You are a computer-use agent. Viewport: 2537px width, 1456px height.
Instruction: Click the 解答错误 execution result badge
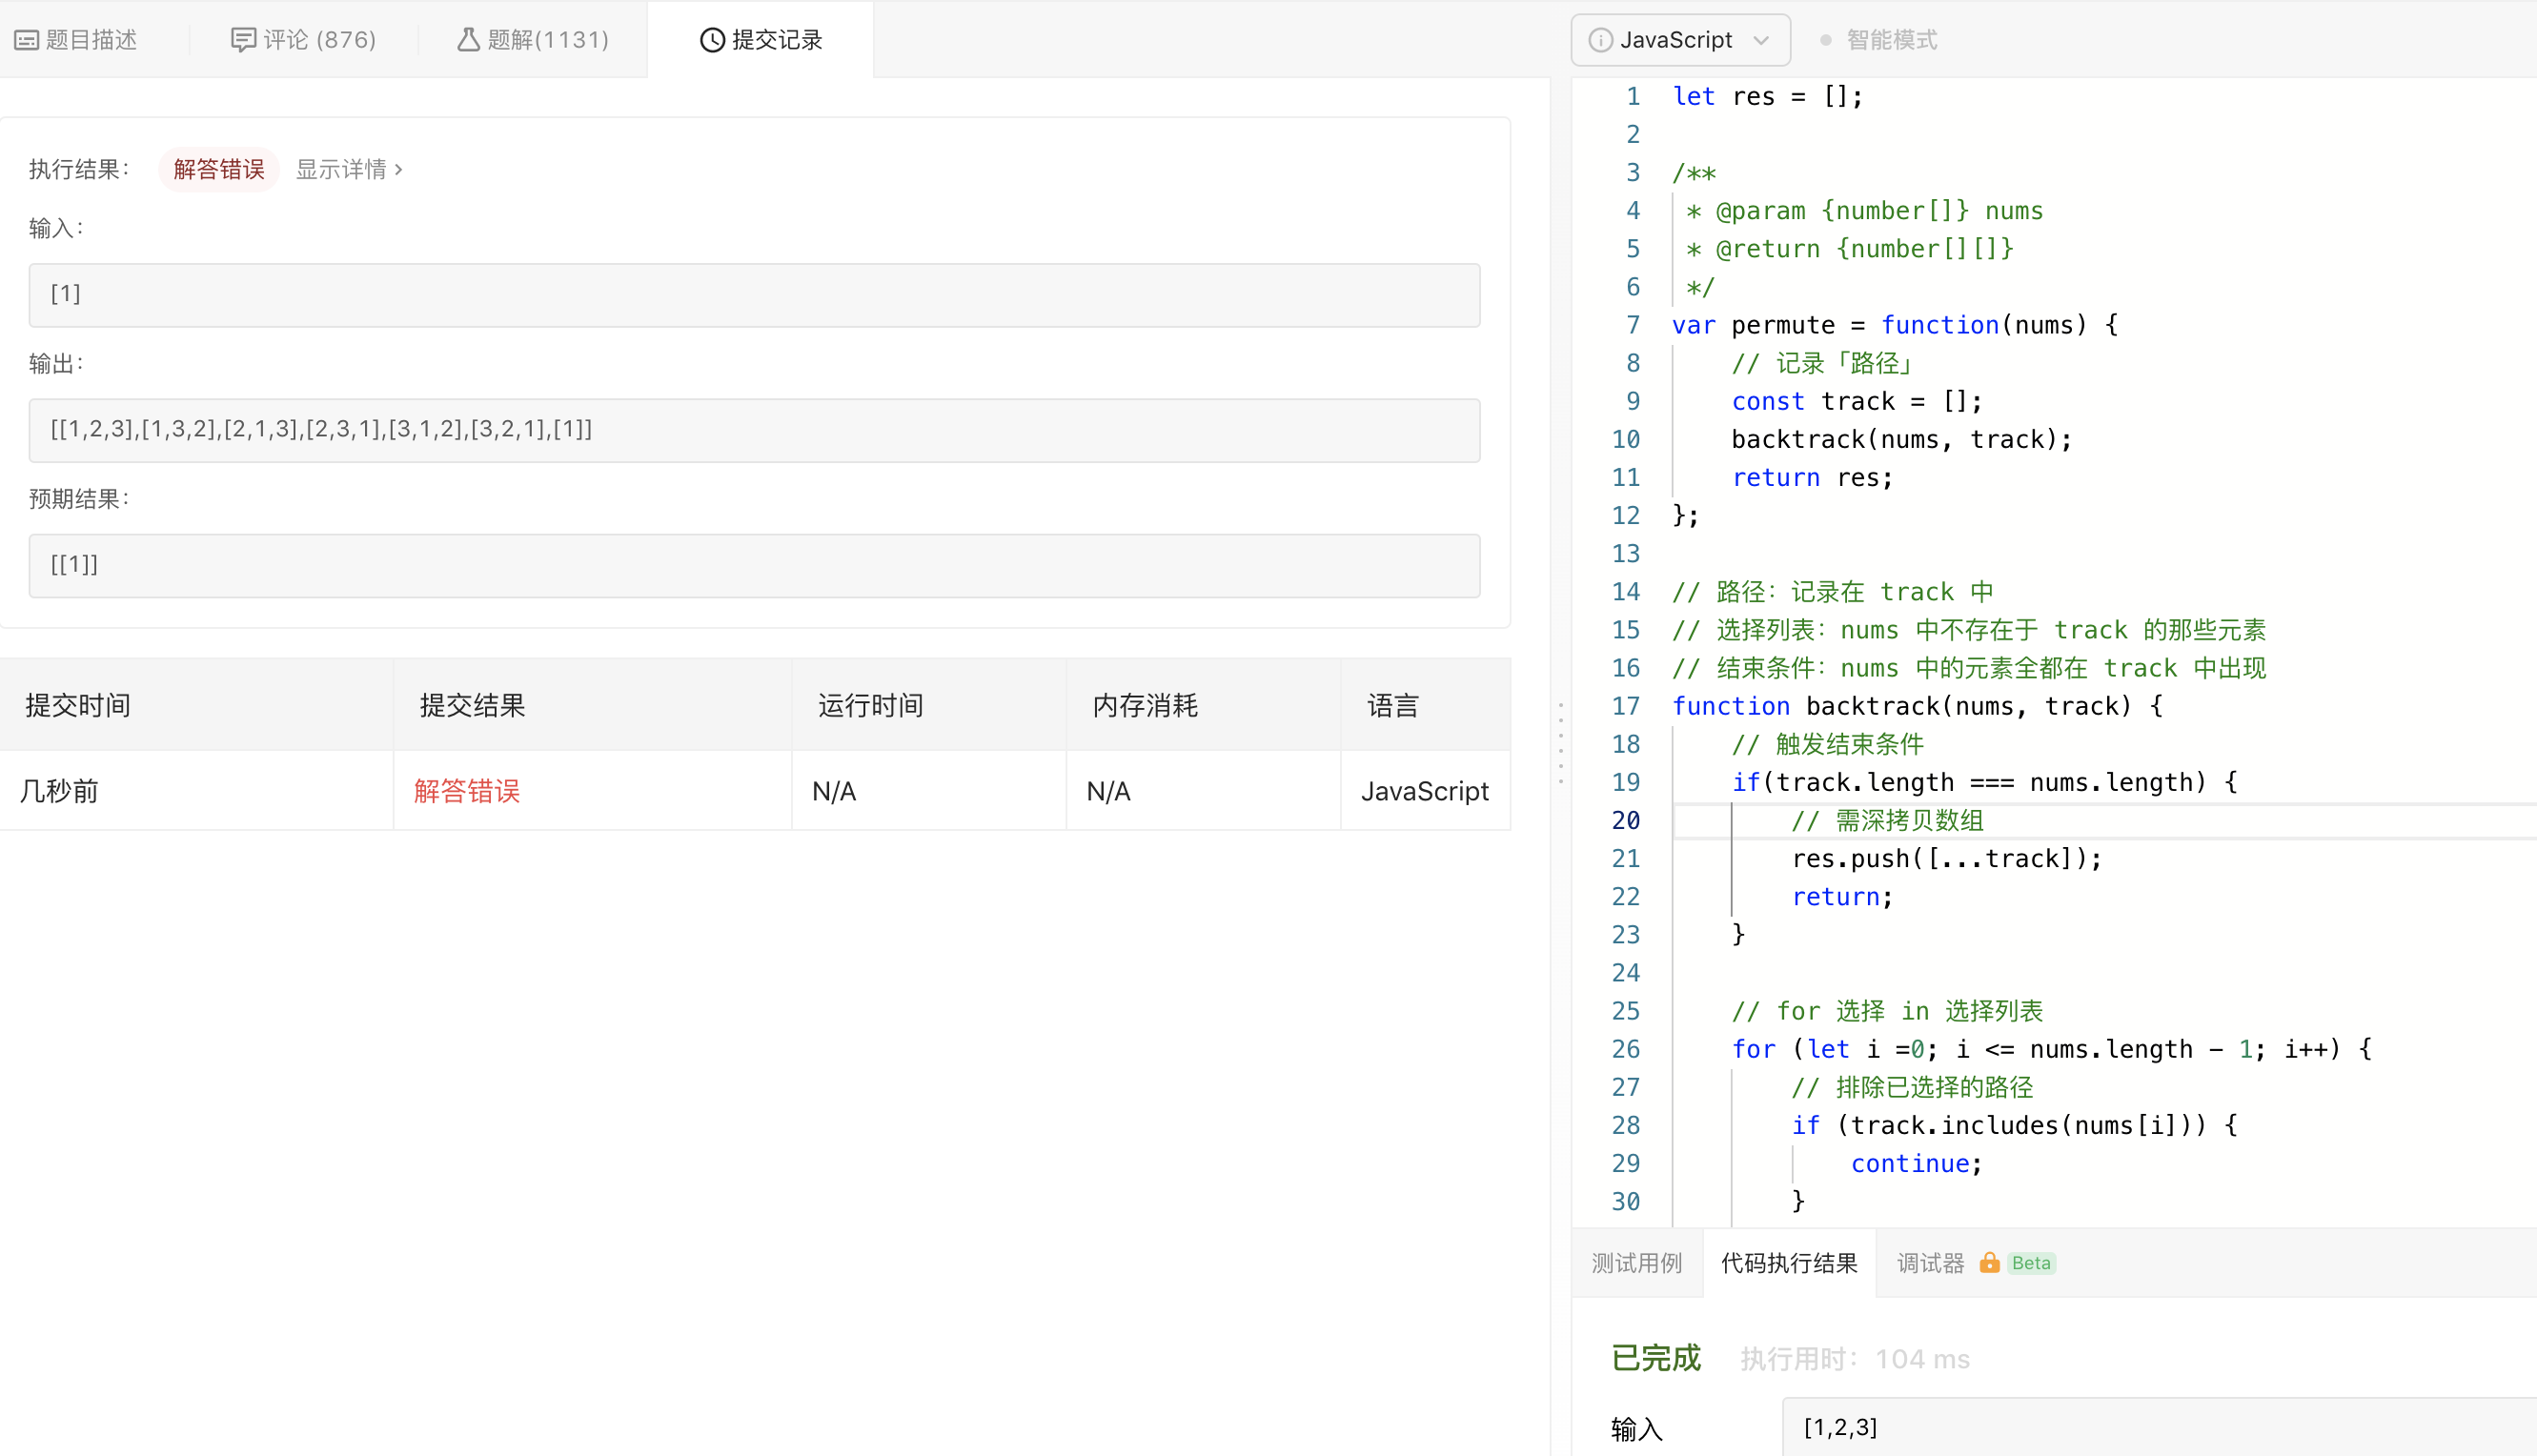218,169
